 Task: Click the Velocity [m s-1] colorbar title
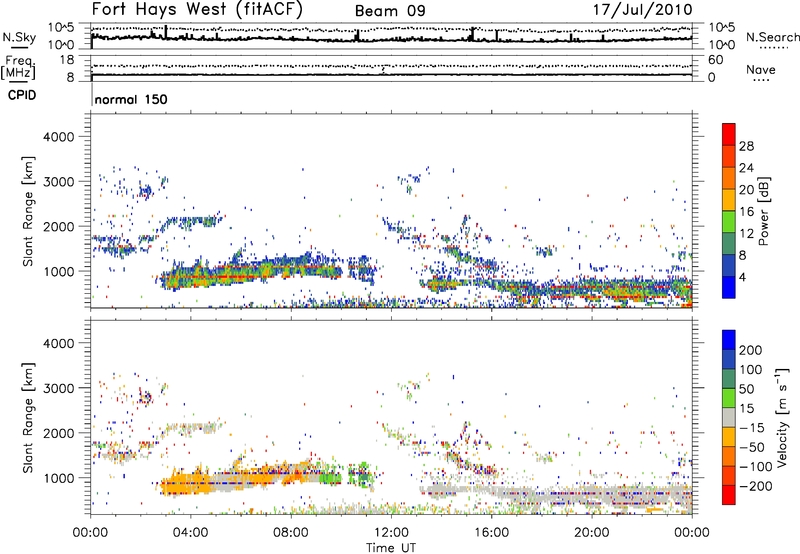[x=781, y=417]
